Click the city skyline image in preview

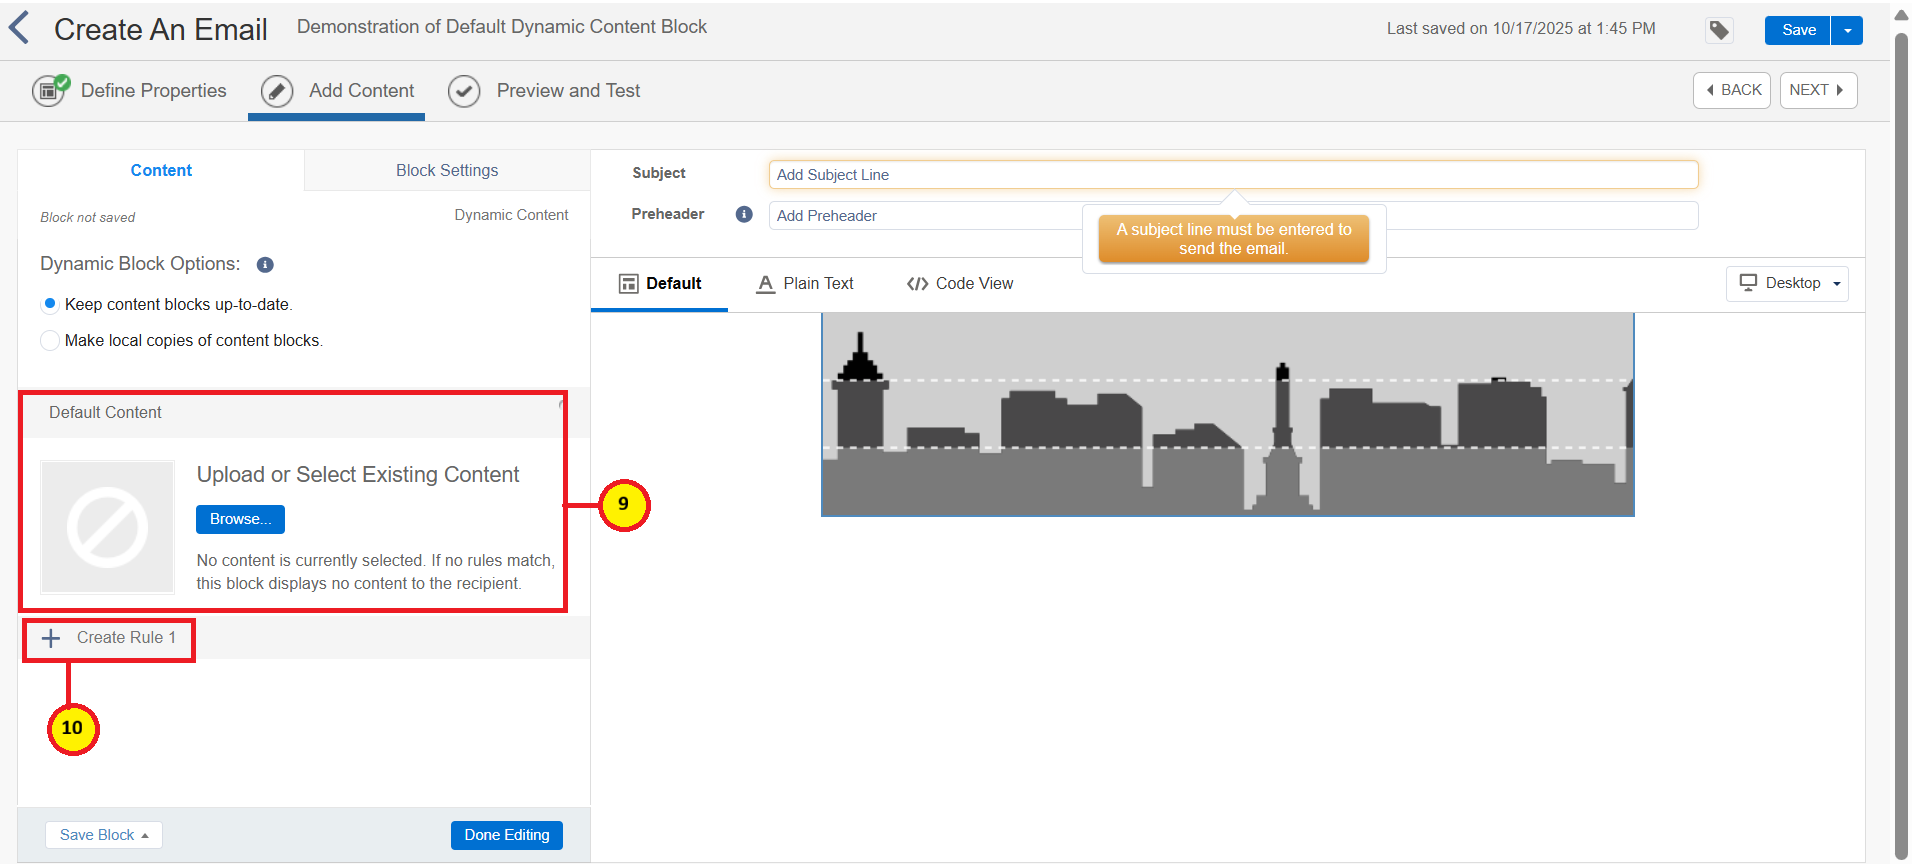pyautogui.click(x=1227, y=414)
